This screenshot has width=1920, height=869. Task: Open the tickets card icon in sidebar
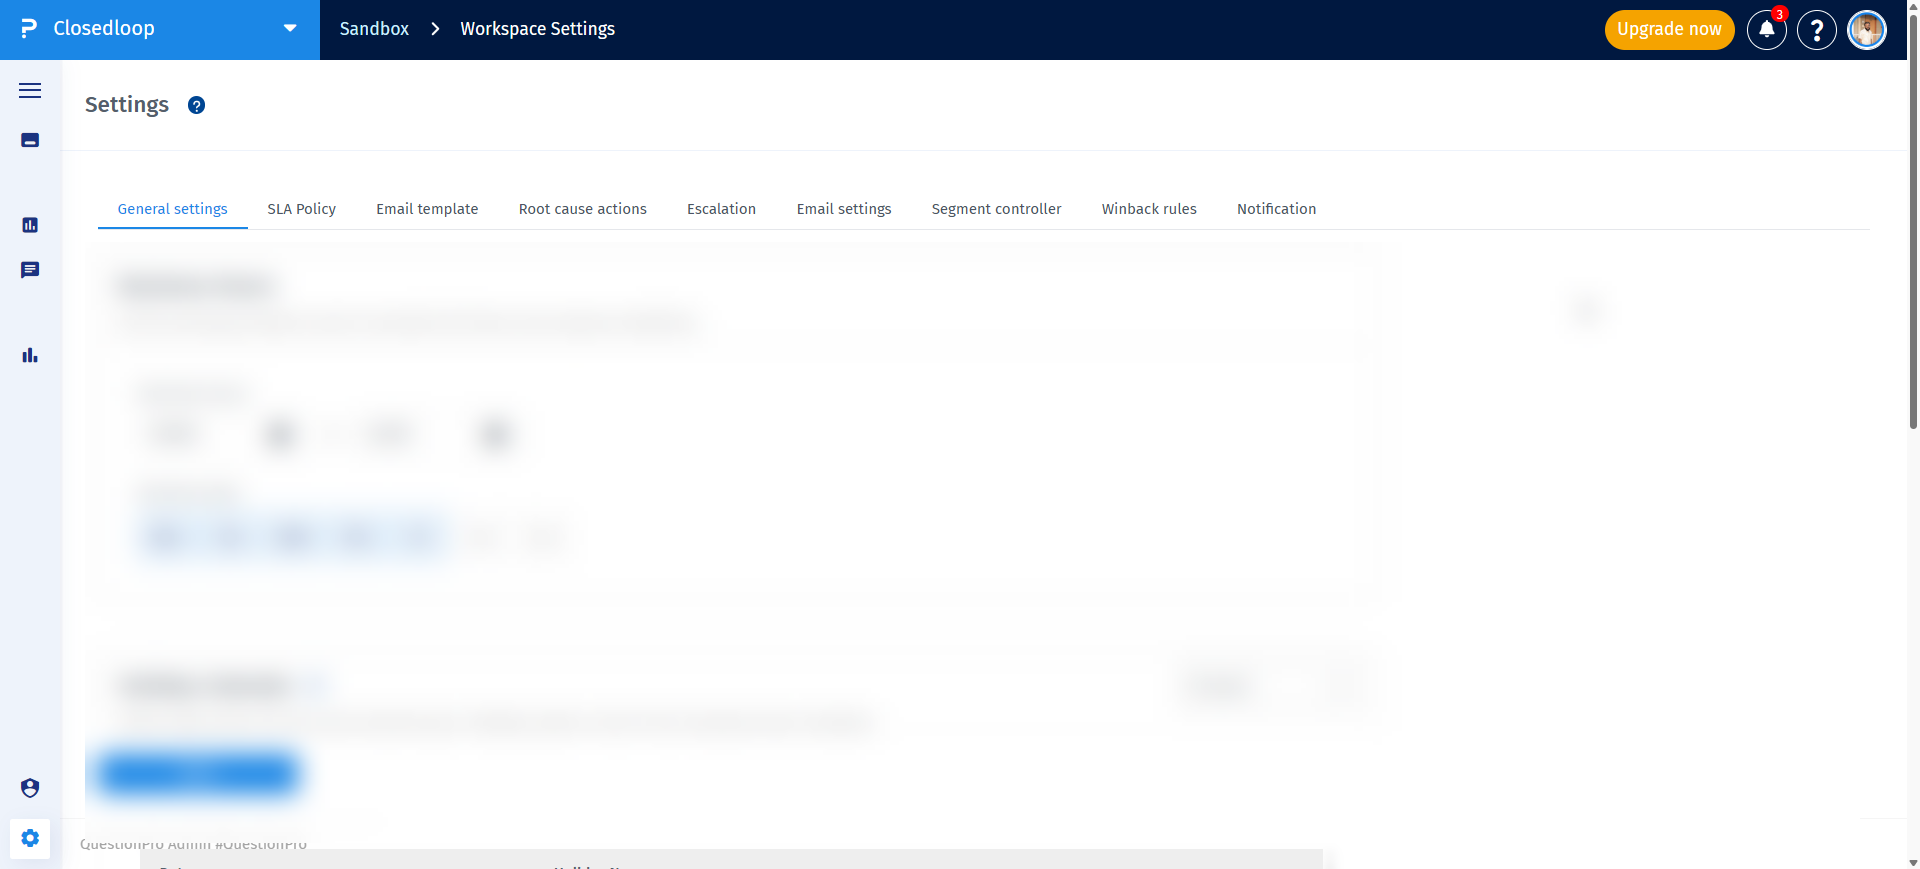(x=30, y=140)
